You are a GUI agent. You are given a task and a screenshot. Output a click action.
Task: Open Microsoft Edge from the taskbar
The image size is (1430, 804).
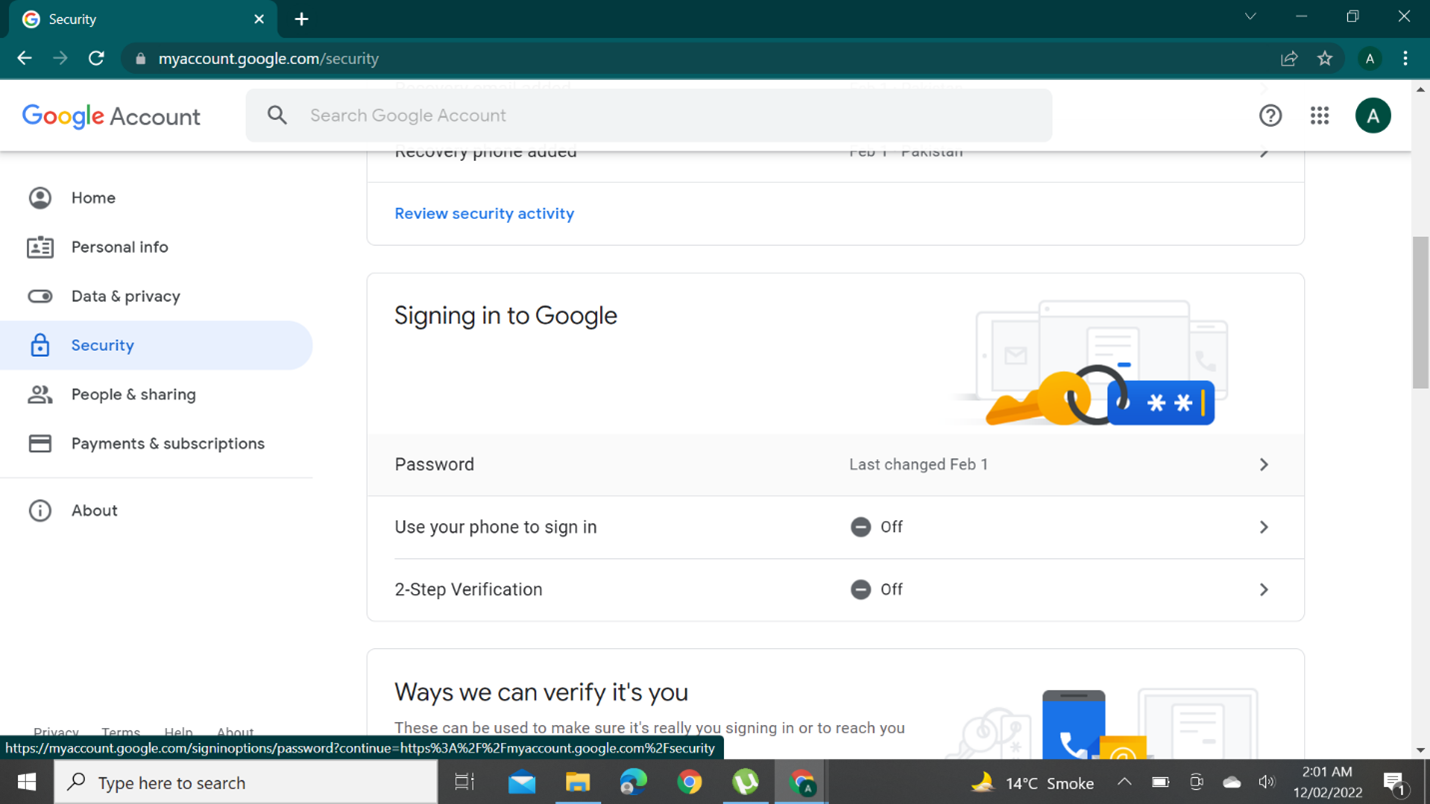633,782
